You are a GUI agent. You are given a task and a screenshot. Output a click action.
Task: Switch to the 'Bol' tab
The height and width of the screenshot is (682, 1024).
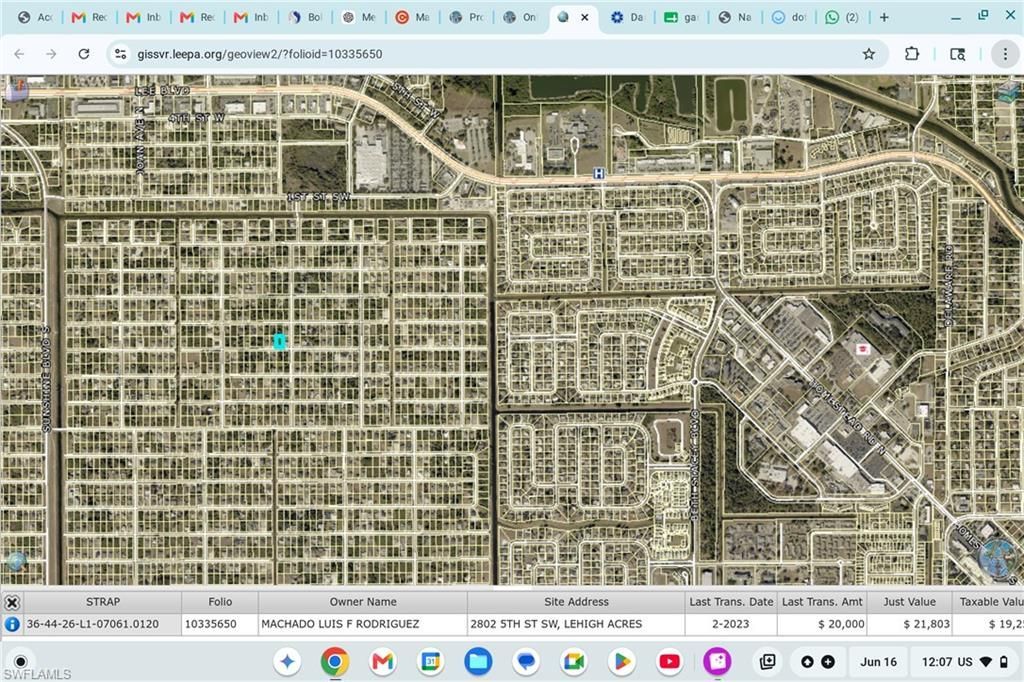[306, 18]
